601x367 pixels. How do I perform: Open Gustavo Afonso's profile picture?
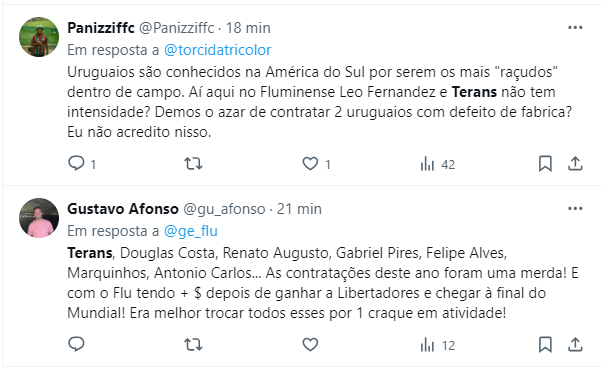(x=39, y=218)
